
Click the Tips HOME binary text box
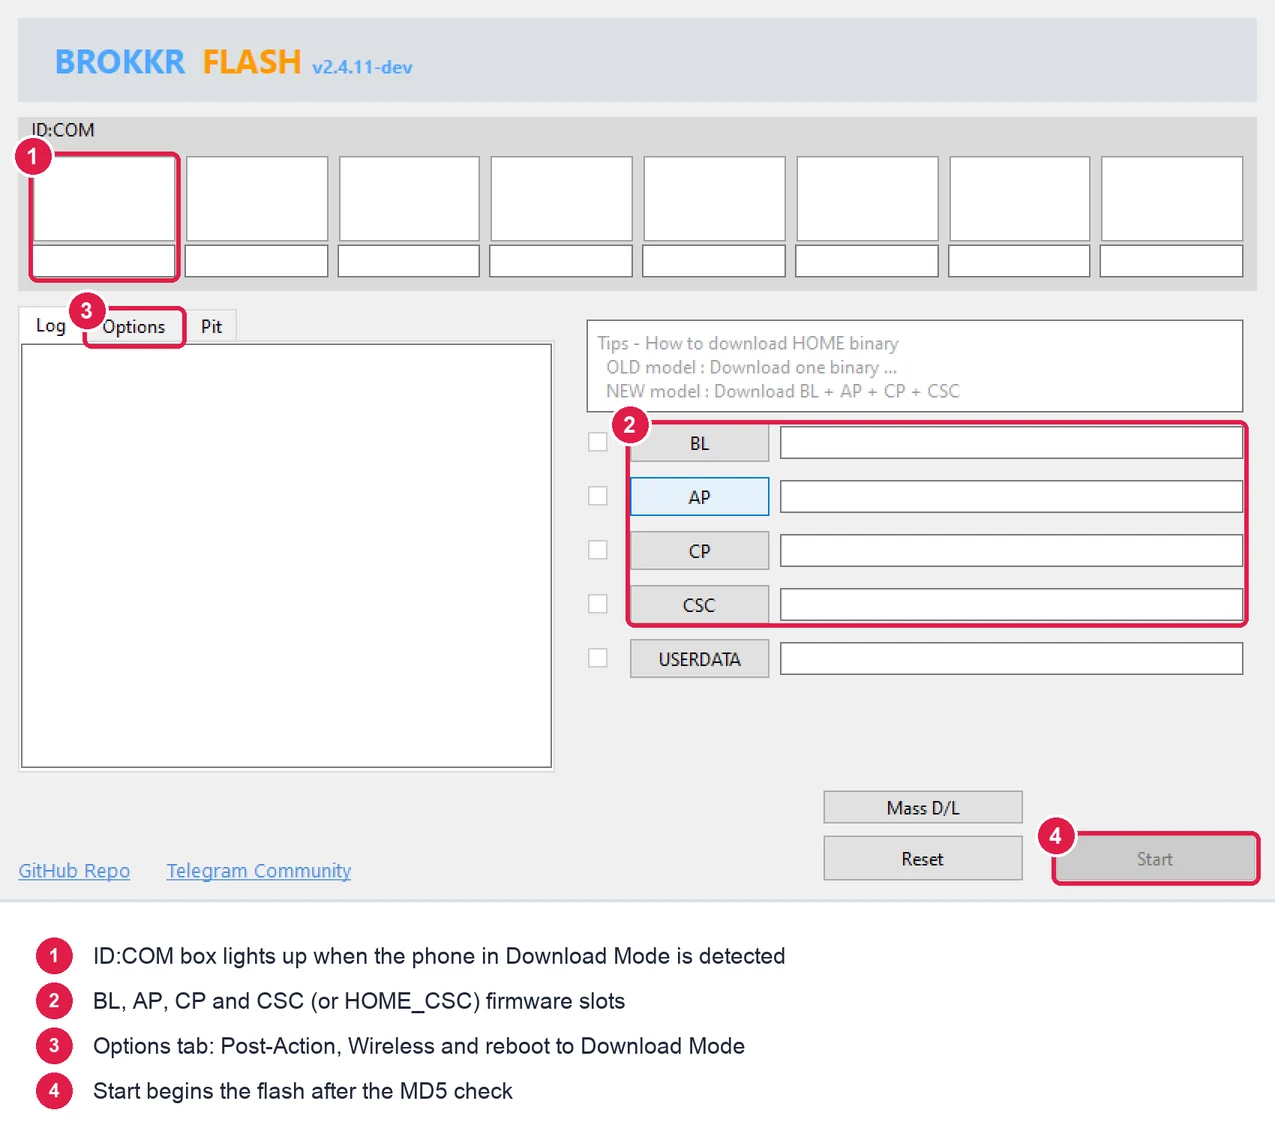[915, 366]
